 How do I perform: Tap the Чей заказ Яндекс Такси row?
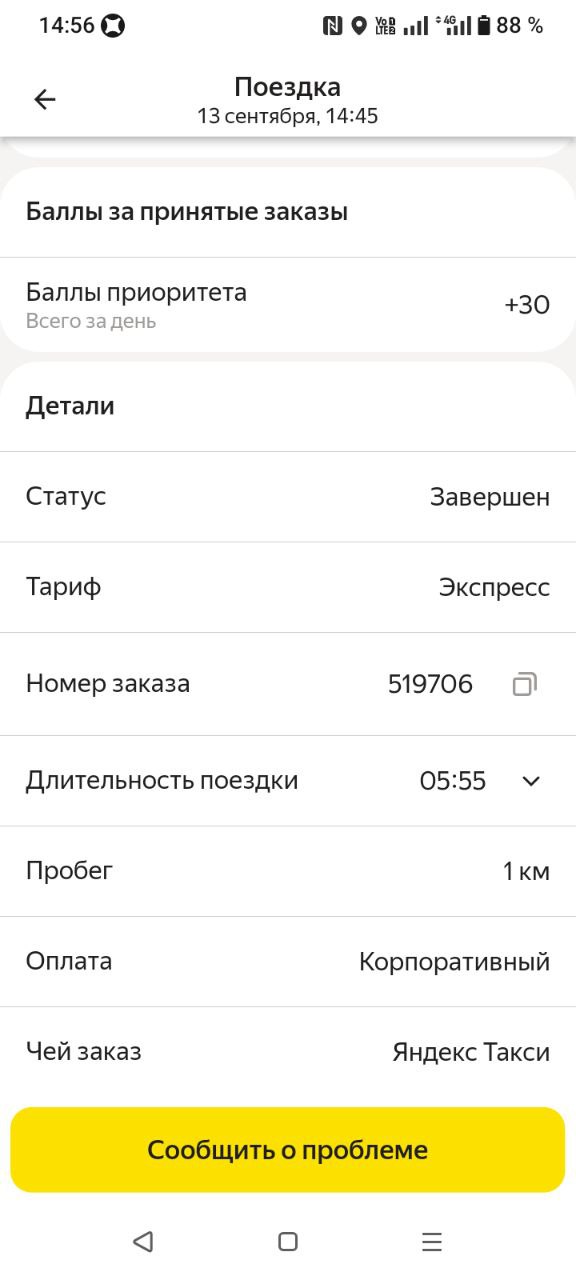point(288,1052)
